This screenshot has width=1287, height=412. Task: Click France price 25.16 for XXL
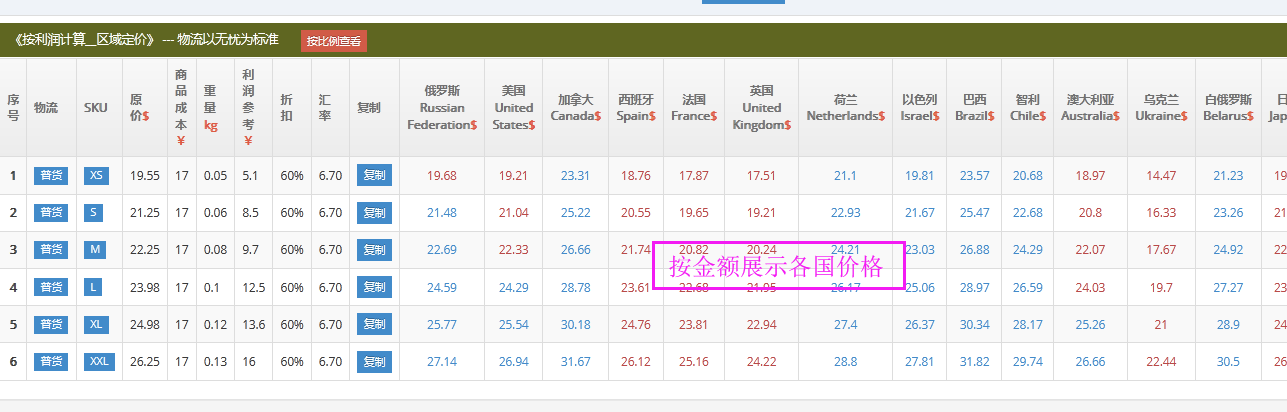[x=694, y=361]
